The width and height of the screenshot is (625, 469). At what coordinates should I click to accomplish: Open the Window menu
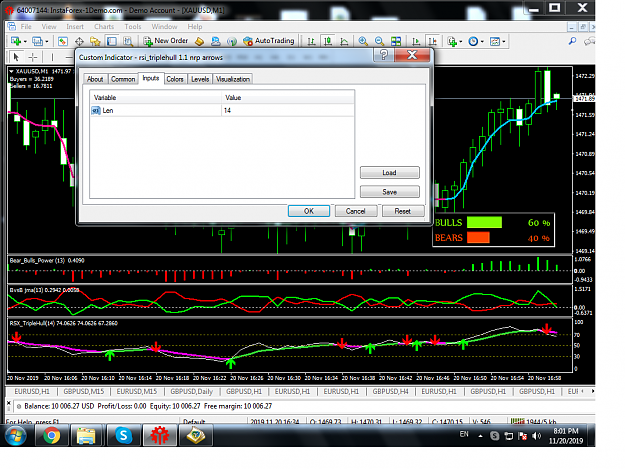click(164, 27)
